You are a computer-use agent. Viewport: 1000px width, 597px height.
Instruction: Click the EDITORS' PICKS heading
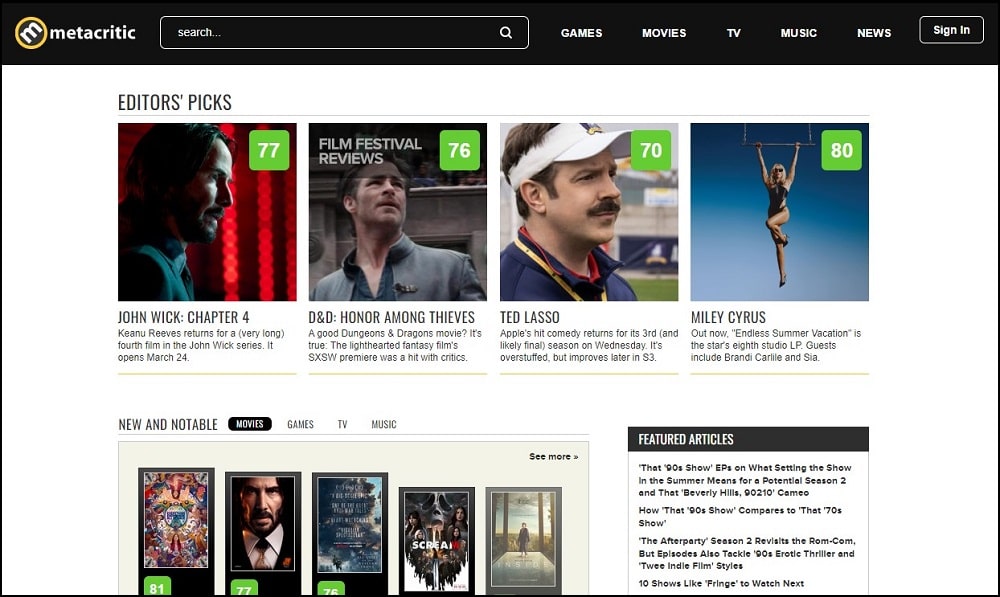tap(175, 102)
